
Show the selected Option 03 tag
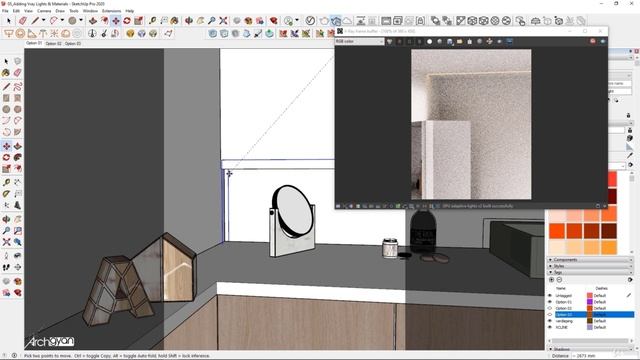coord(549,315)
